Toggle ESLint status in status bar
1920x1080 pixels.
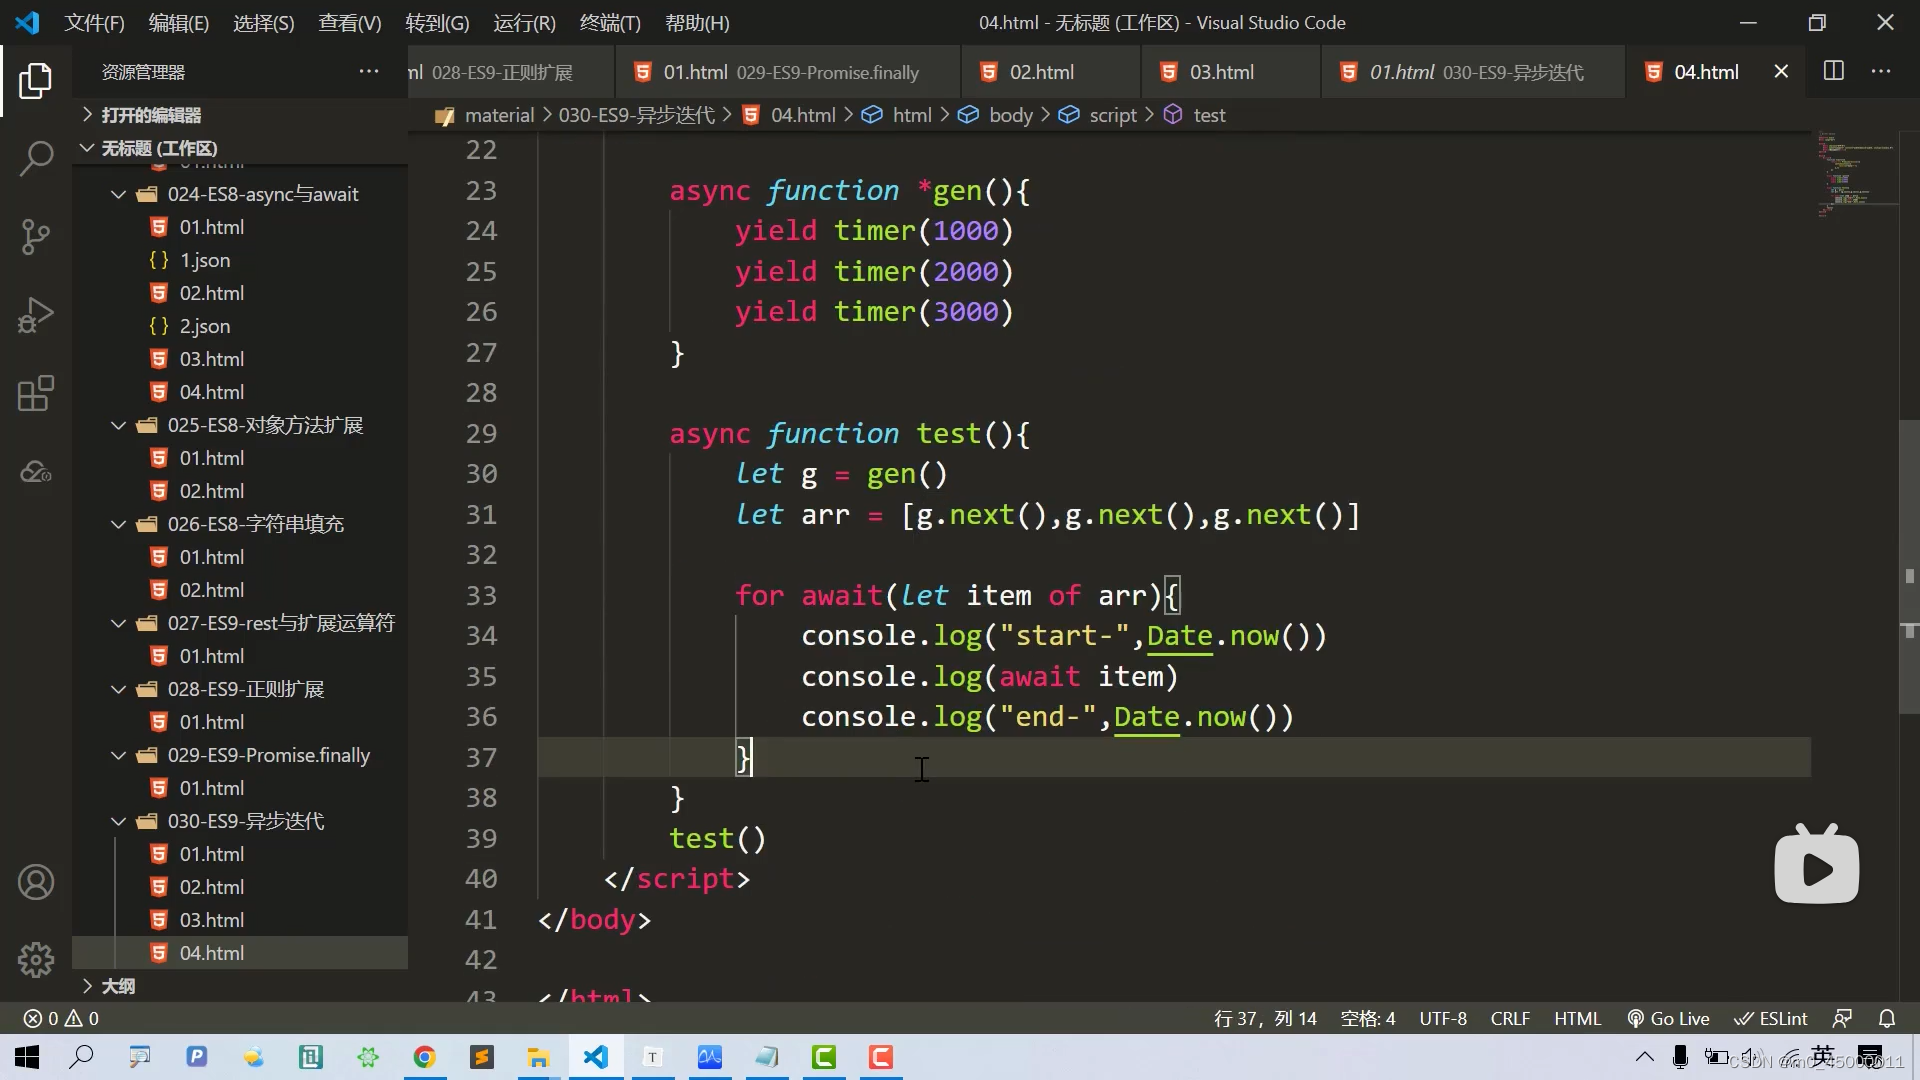(x=1771, y=1018)
